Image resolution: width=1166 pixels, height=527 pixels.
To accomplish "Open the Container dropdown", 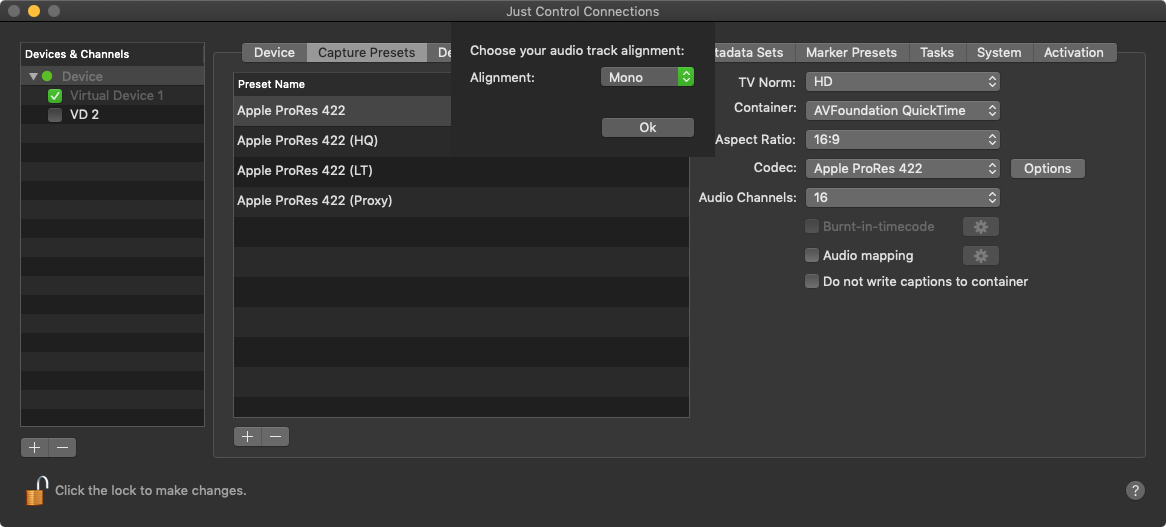I will point(903,111).
